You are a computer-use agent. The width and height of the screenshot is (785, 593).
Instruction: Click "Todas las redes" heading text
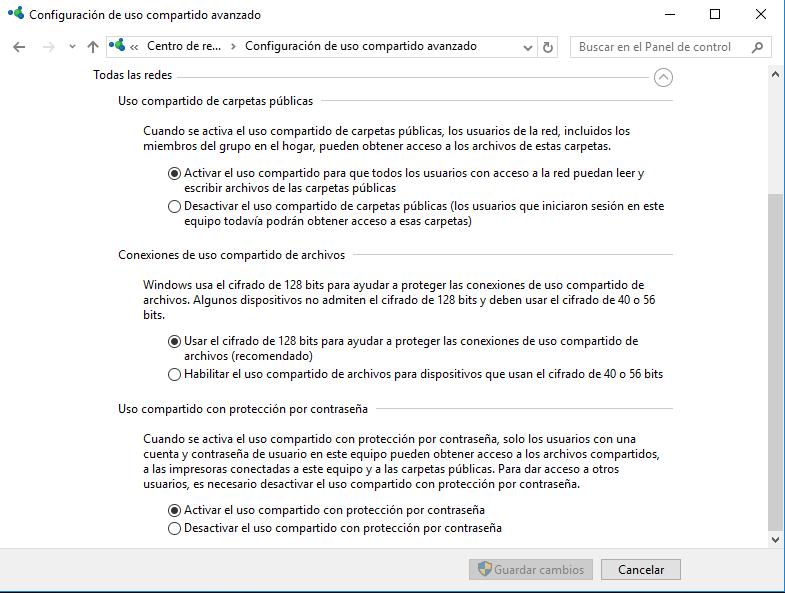[x=133, y=75]
